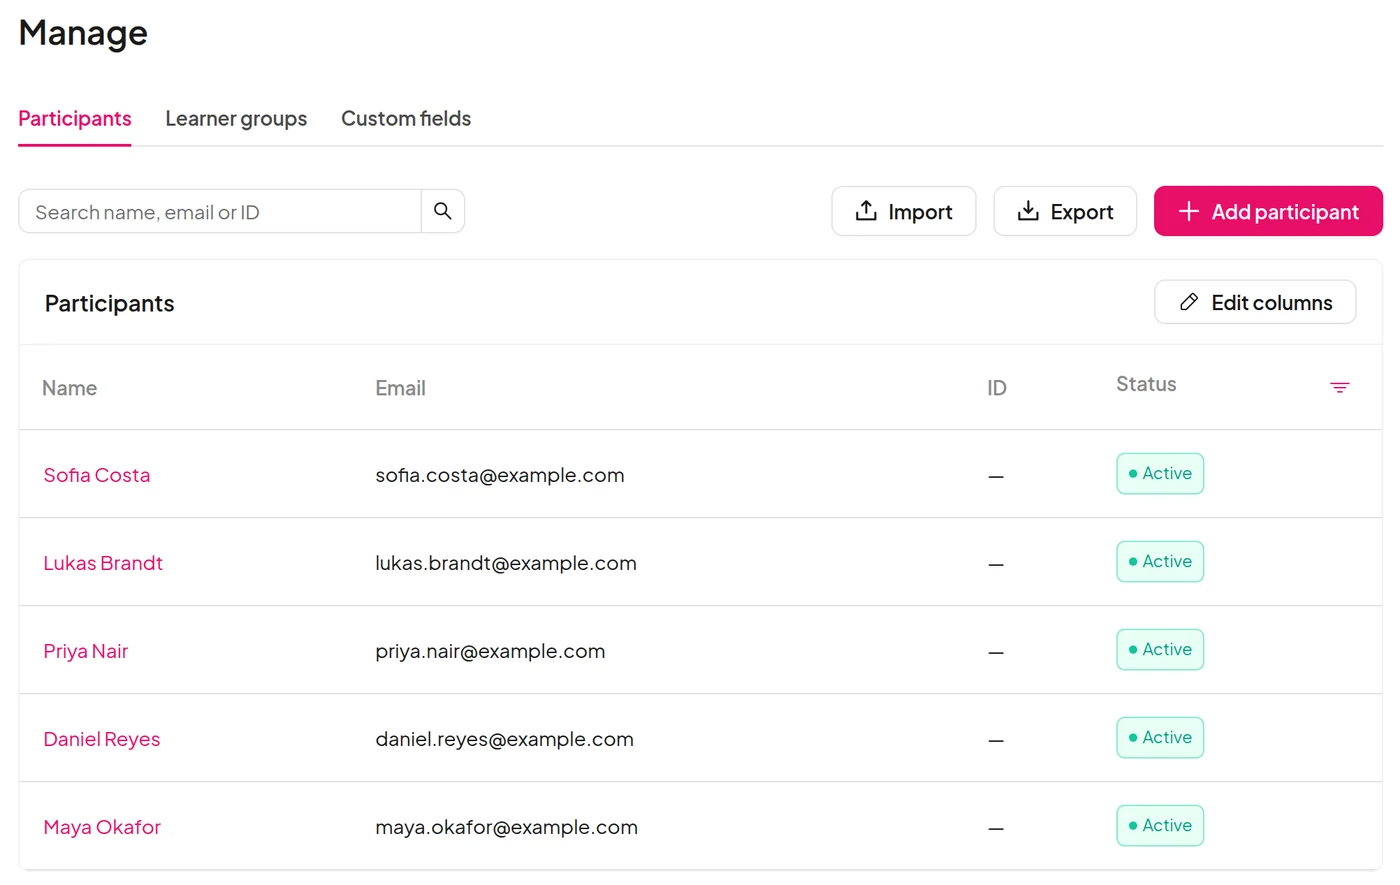Open the Status column filter icon

1340,387
